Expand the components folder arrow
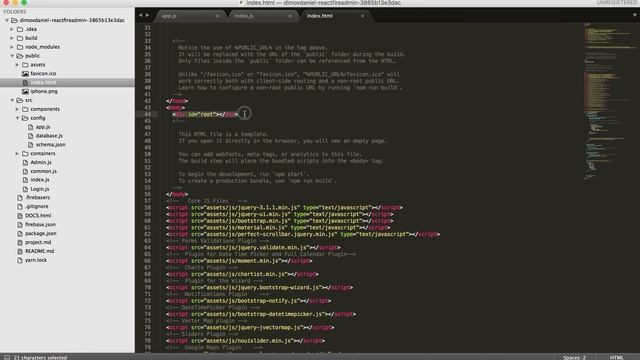The image size is (640, 360). click(17, 109)
